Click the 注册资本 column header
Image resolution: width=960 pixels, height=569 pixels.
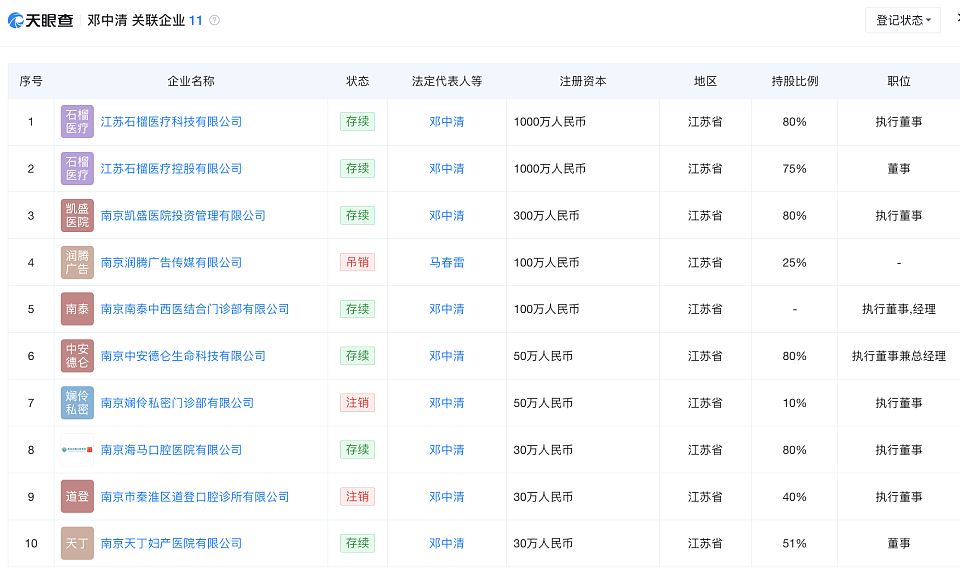click(x=583, y=81)
